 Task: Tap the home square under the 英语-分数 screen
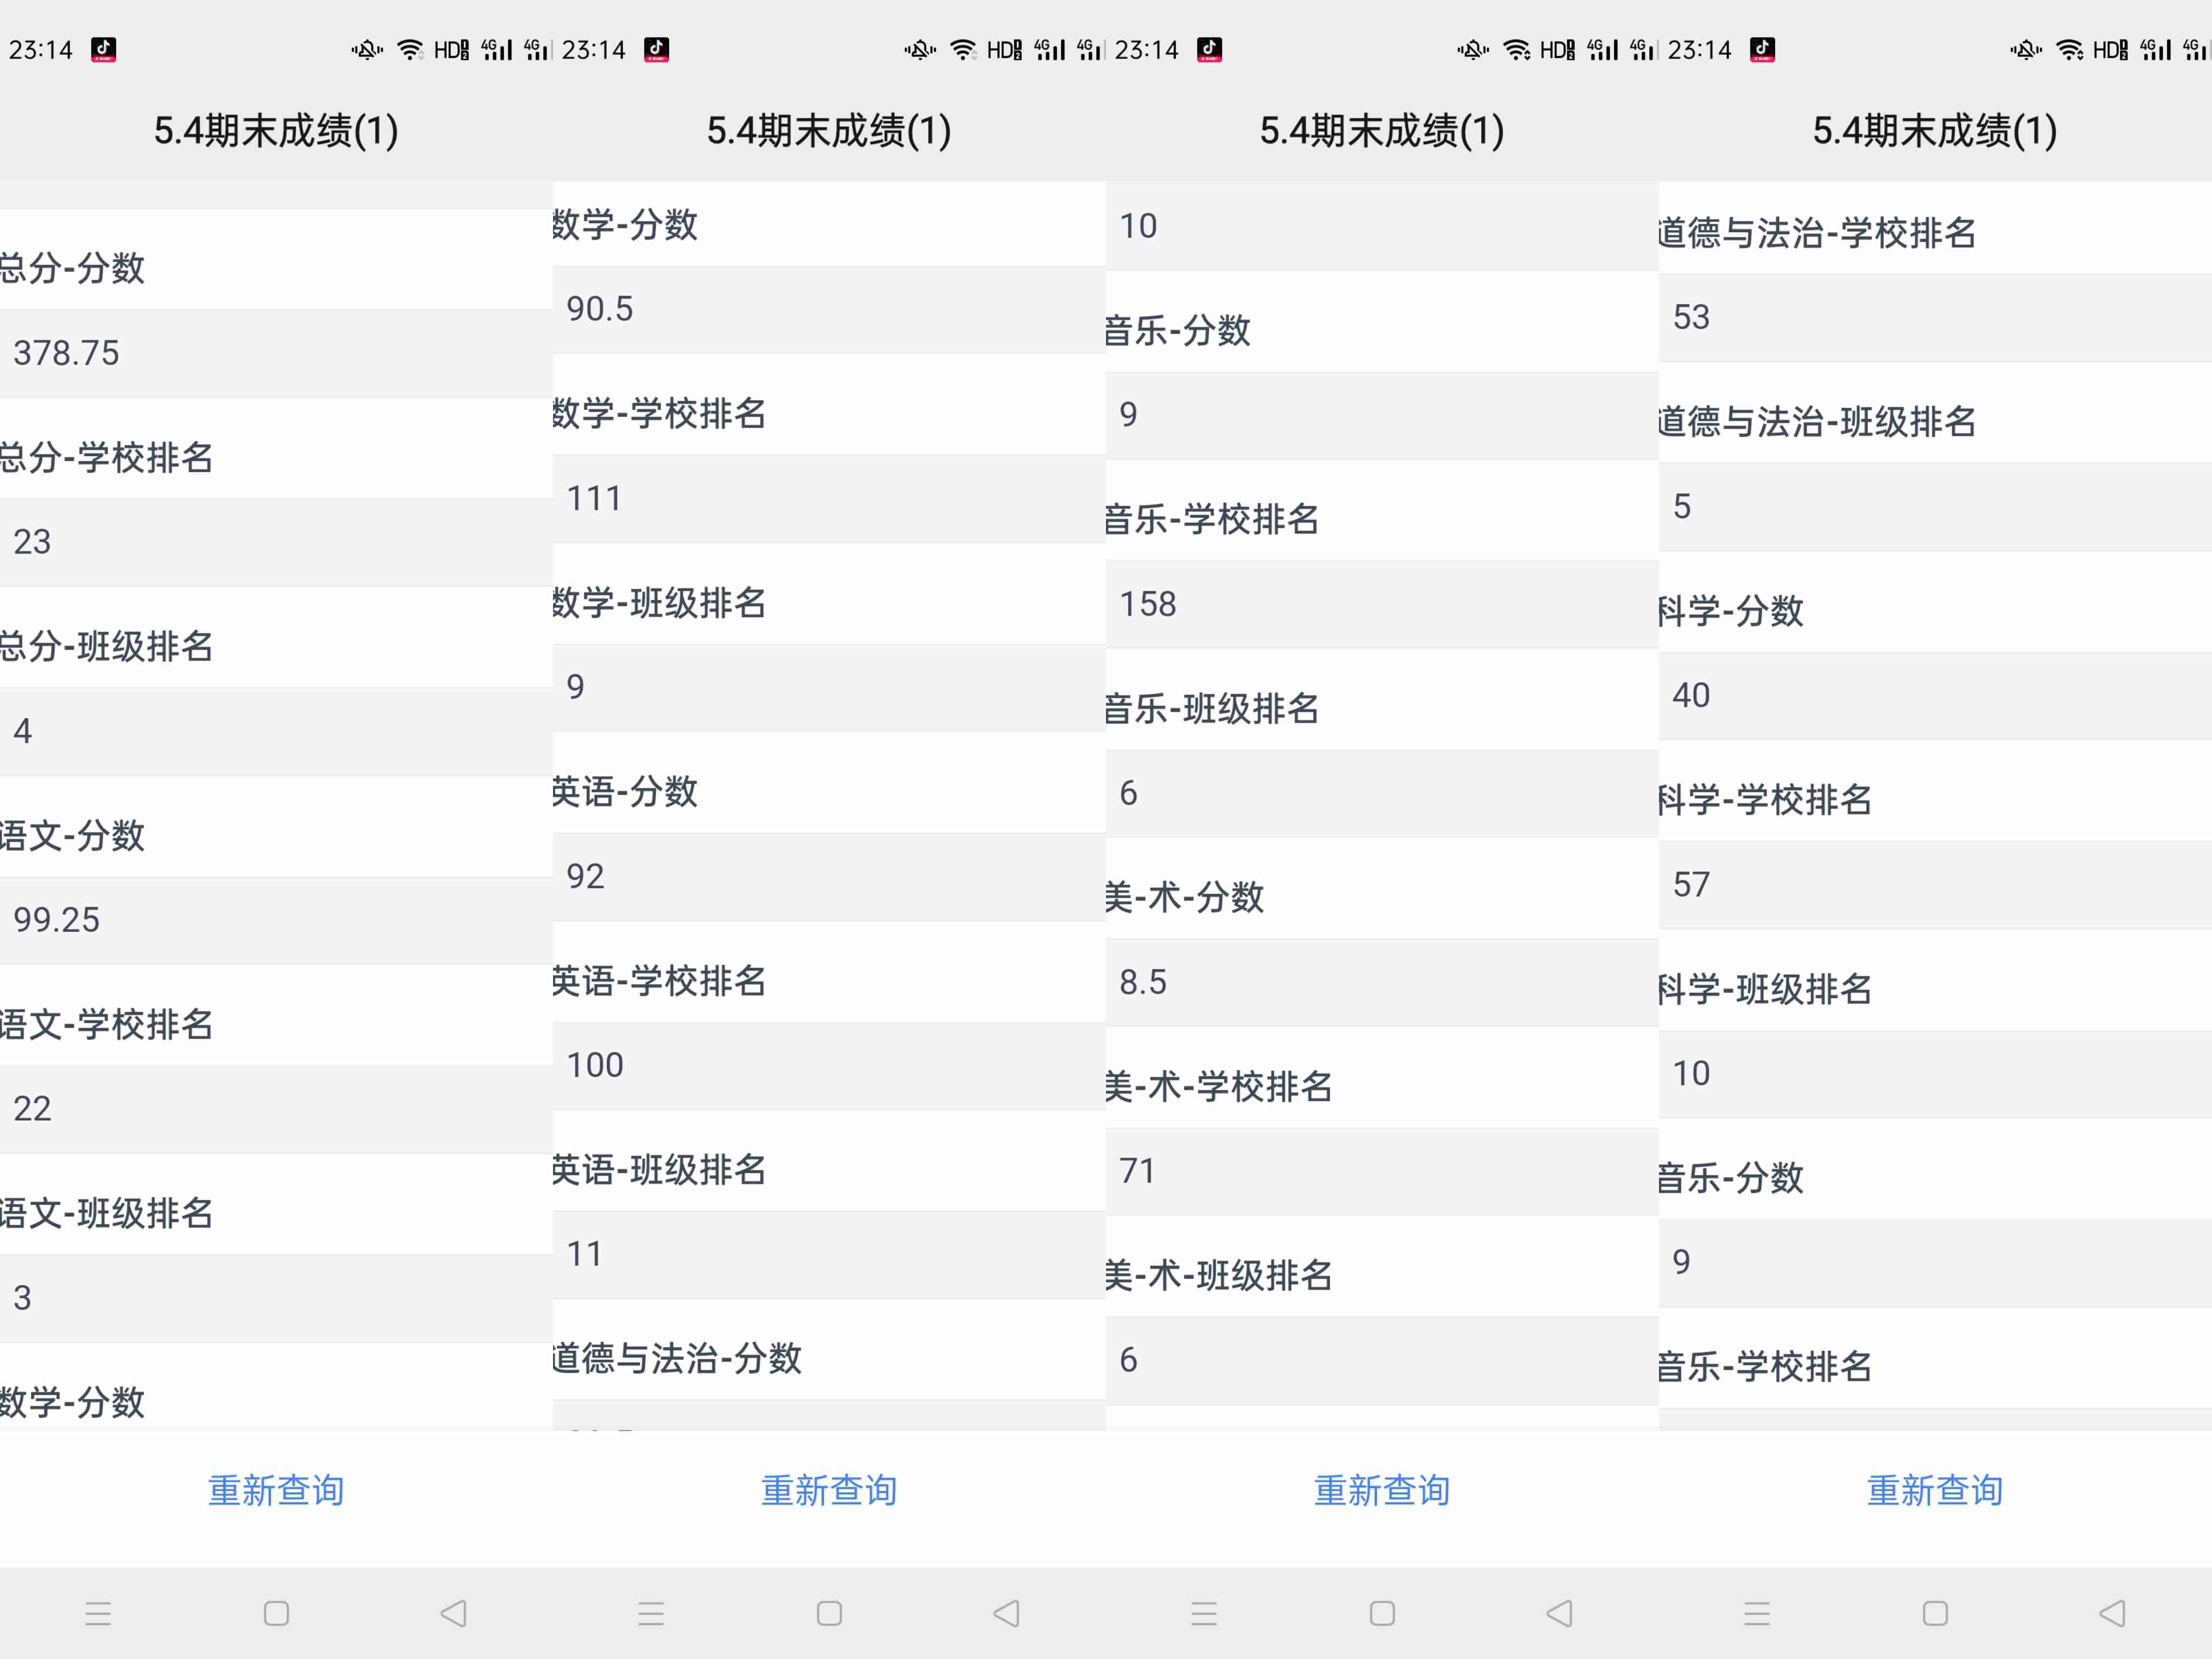click(829, 1613)
